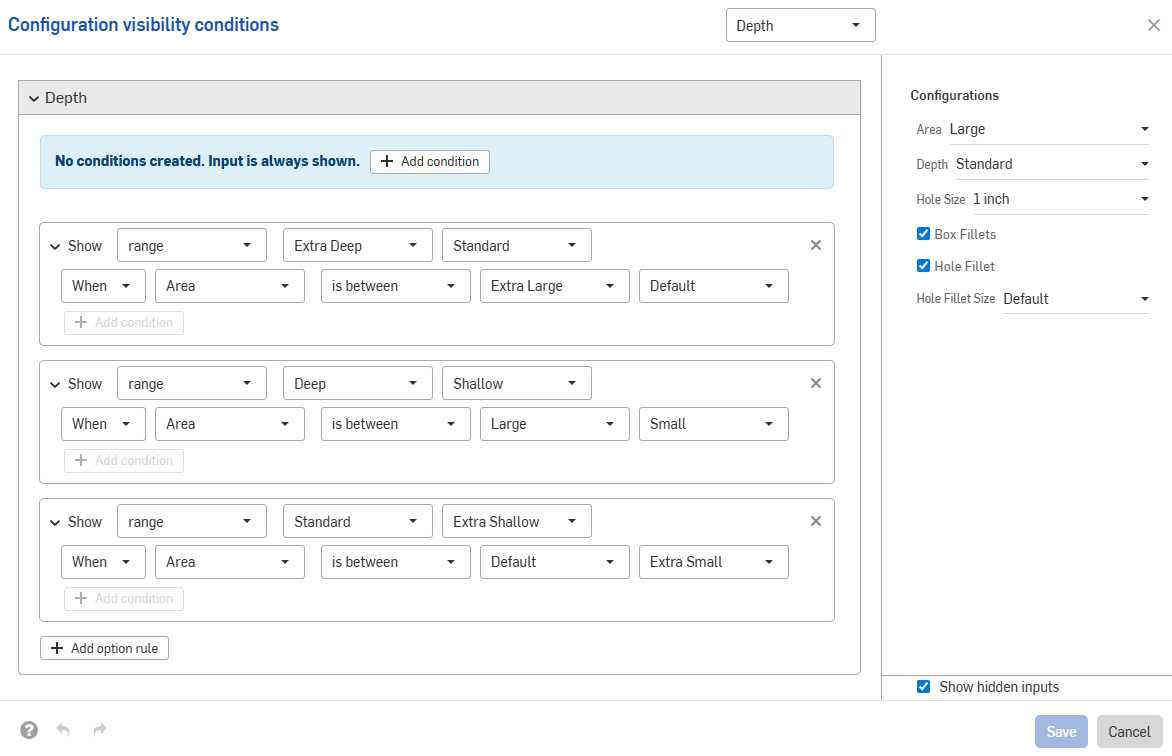Open the Depth selector at the top
1172x756 pixels.
[800, 25]
